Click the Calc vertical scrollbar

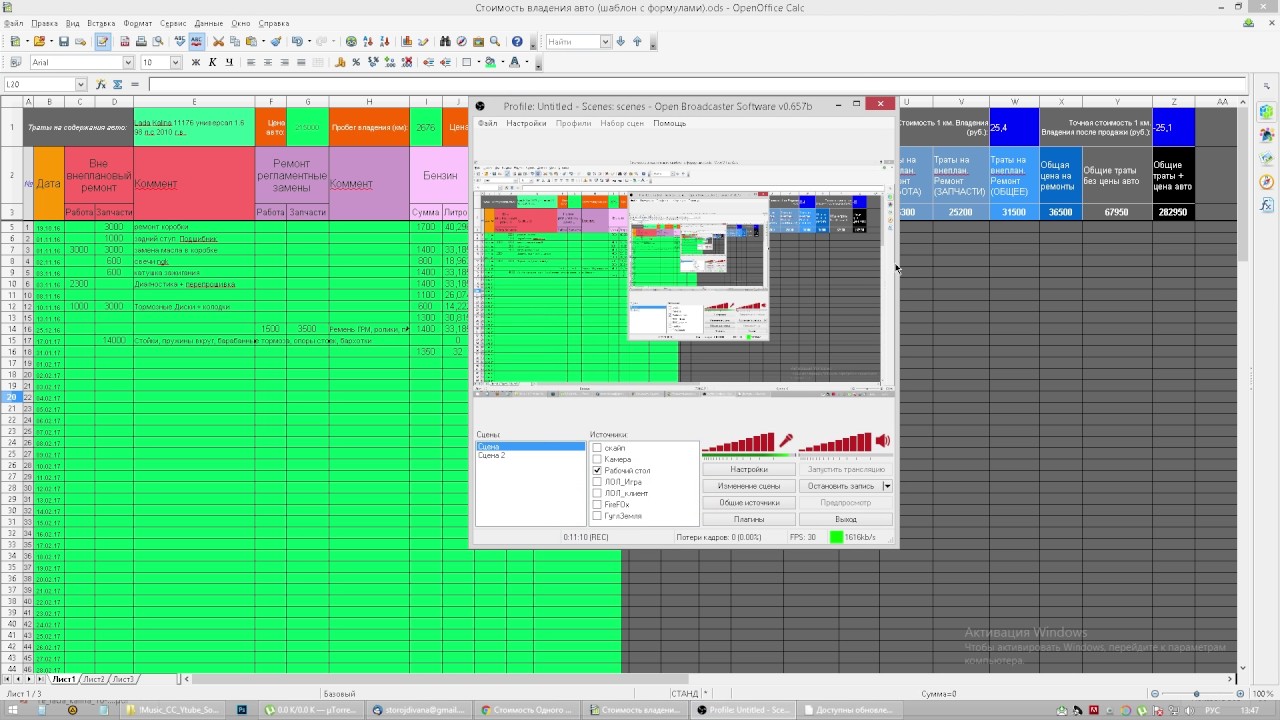tap(1243, 385)
